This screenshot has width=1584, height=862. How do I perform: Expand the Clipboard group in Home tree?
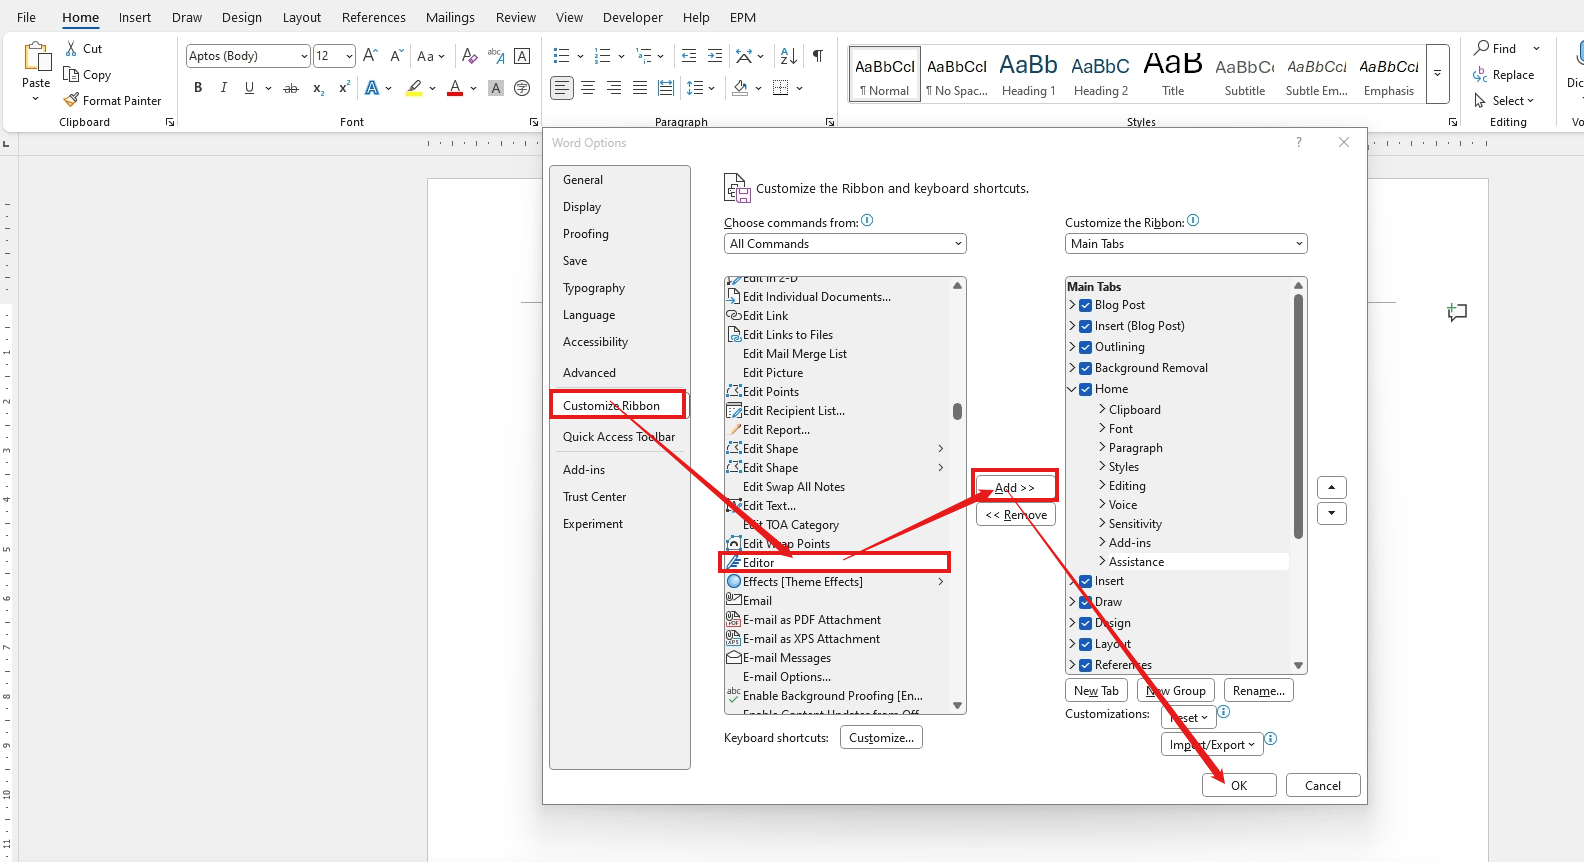1102,409
